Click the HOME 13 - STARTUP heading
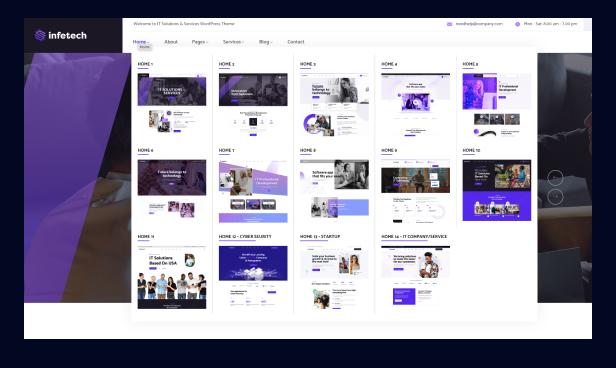Screen dimensions: 616x368 point(320,237)
